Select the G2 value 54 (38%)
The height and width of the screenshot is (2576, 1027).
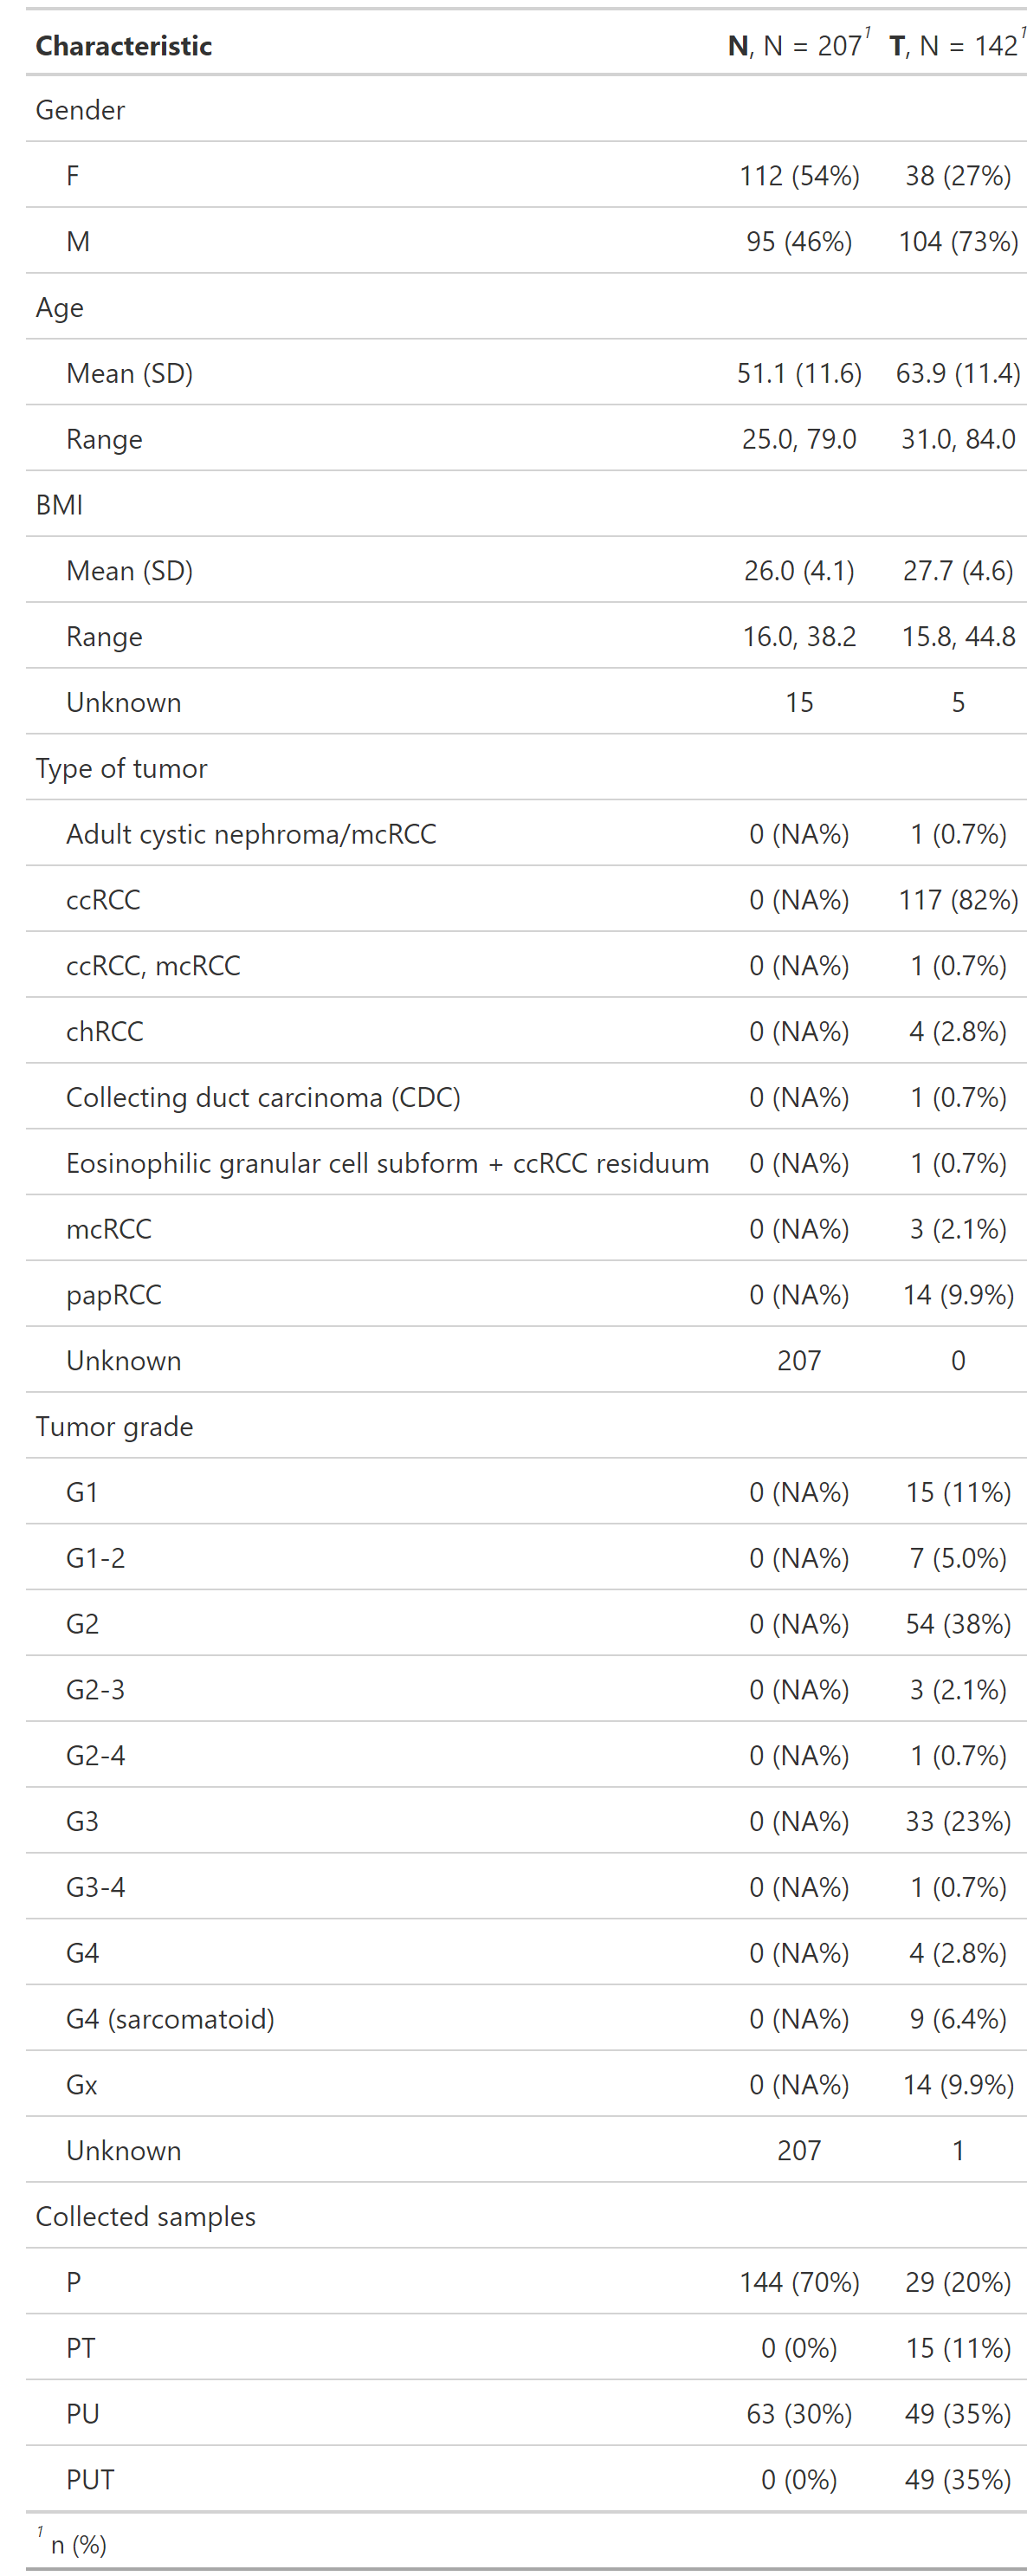coord(957,1624)
